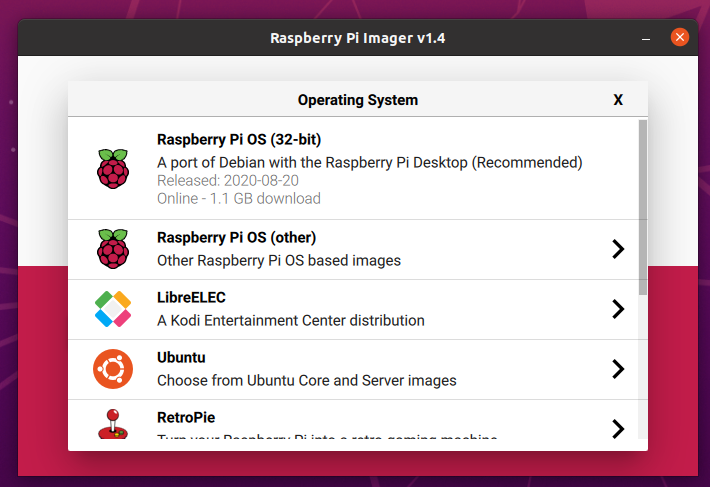Viewport: 710px width, 487px height.
Task: Click the Raspberry Pi OS (32-bit) raspberry logo
Action: coord(113,168)
